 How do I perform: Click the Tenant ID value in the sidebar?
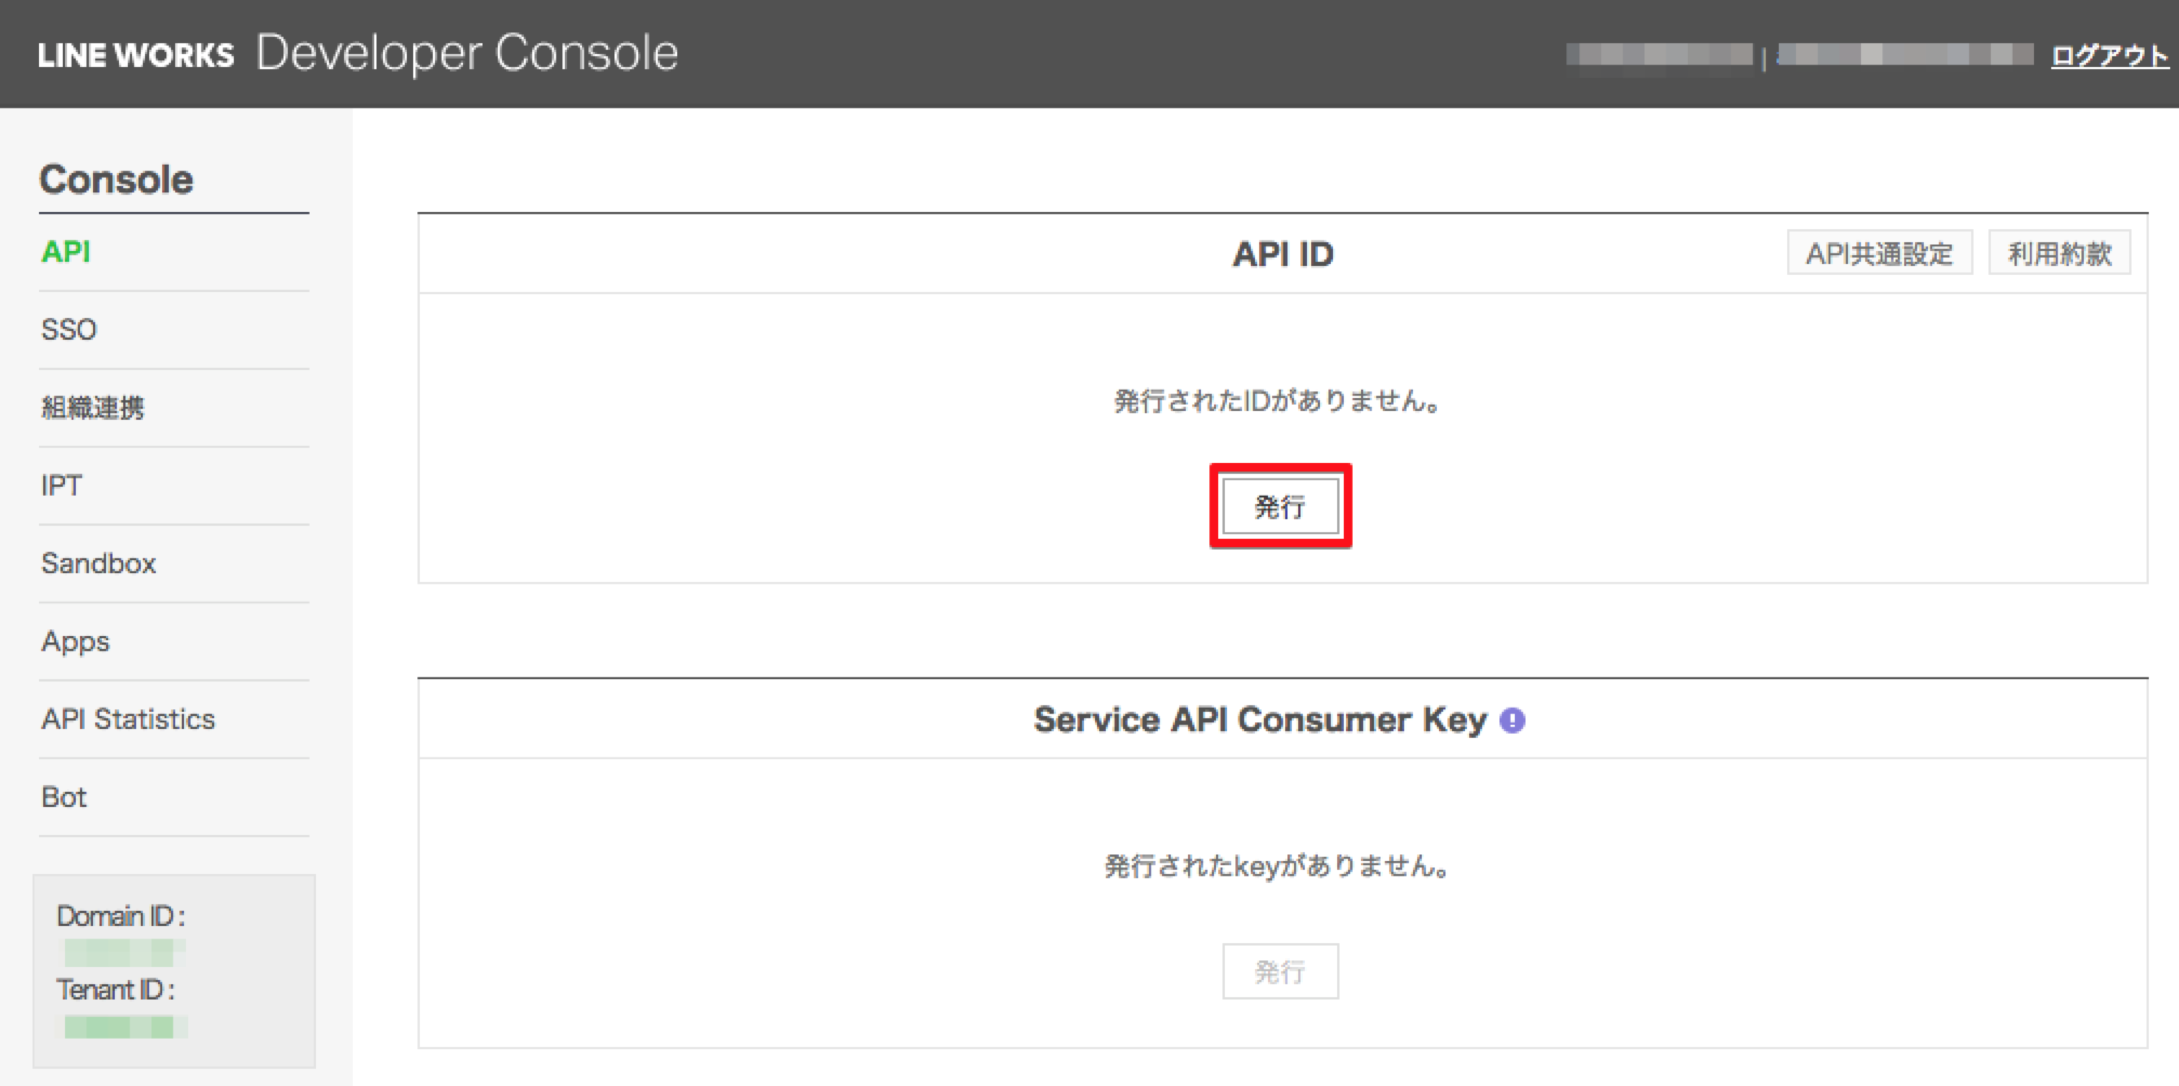coord(125,1026)
